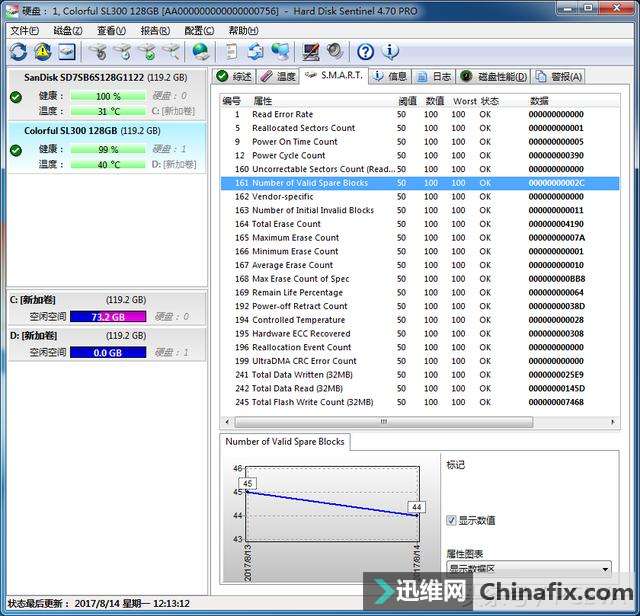Switch to the 温度 temperature tab
Image resolution: width=640 pixels, height=616 pixels.
(x=278, y=76)
